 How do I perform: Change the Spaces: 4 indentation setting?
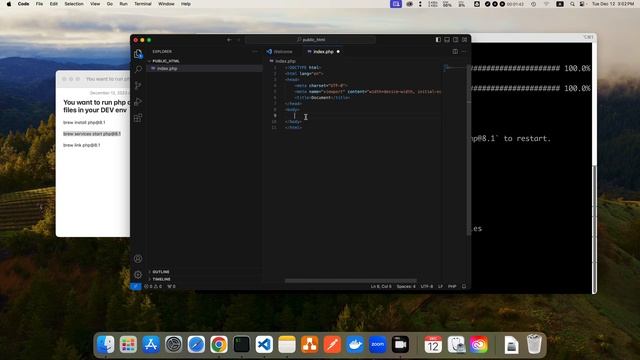(406, 287)
